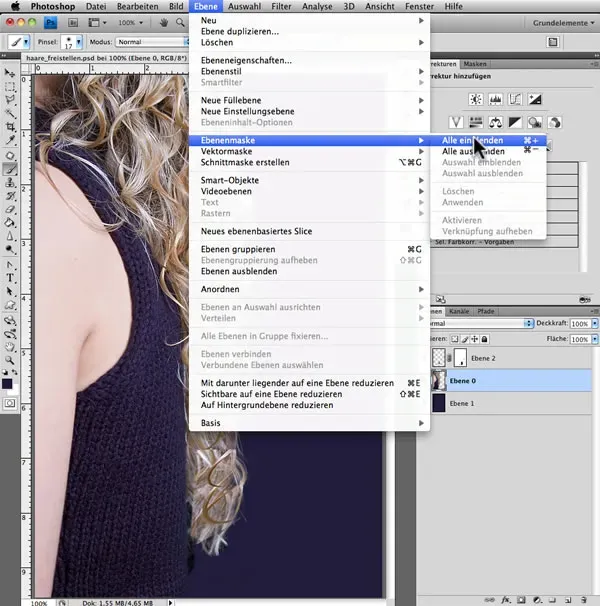
Task: Select the Zoom magnifier tool in toolbox
Action: [9, 358]
